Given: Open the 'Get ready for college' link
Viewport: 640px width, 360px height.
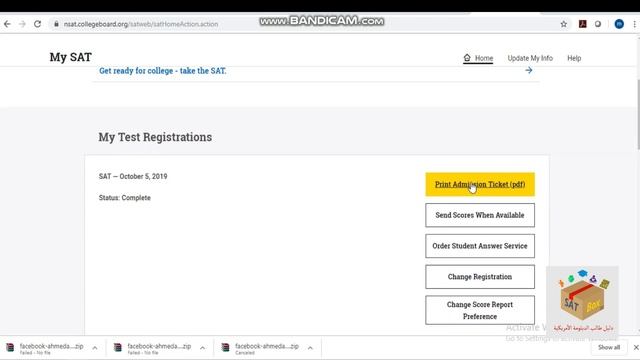Looking at the screenshot, I should tap(162, 71).
